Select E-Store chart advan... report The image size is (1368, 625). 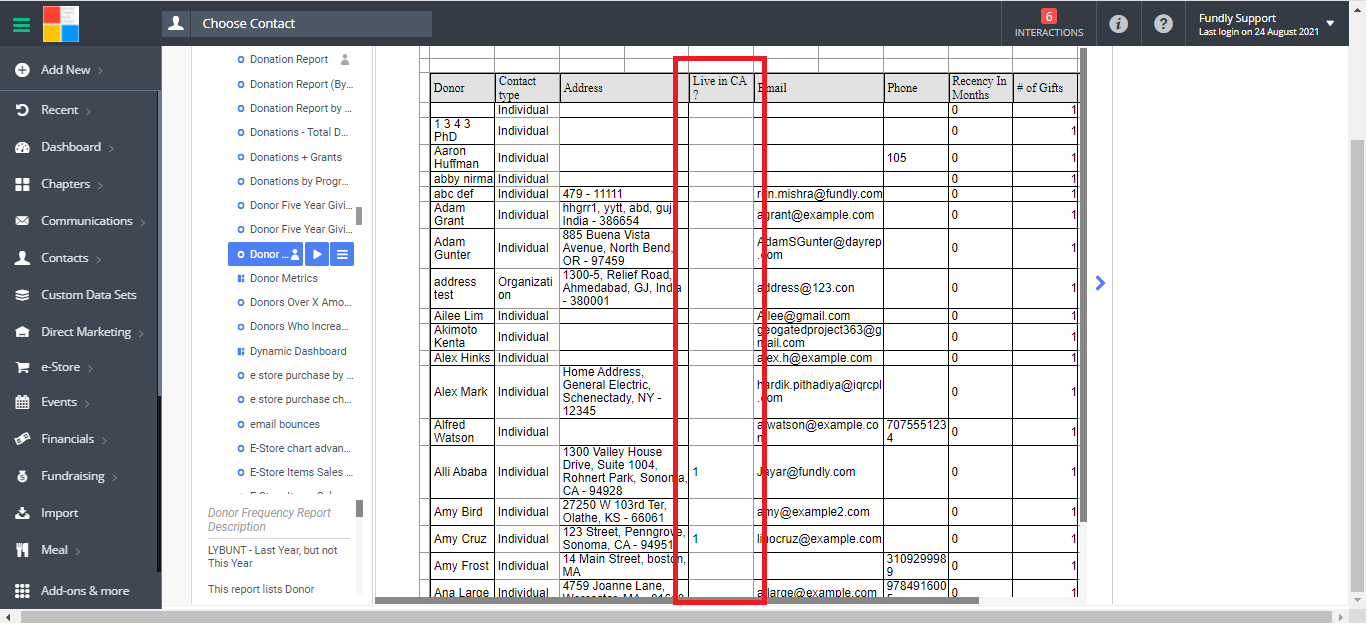[300, 448]
